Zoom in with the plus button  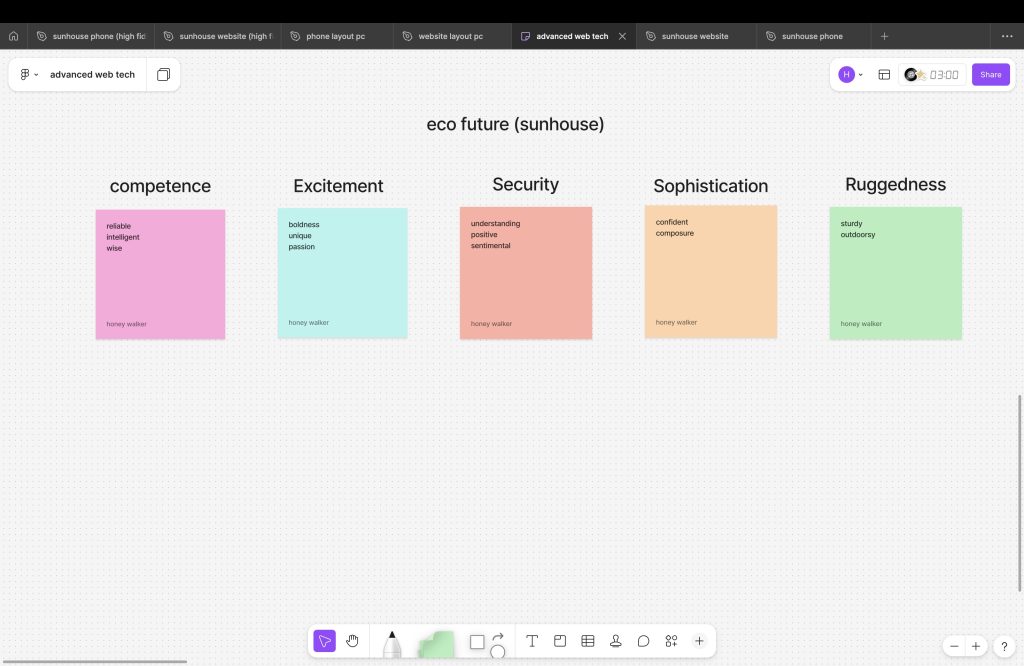tap(976, 646)
